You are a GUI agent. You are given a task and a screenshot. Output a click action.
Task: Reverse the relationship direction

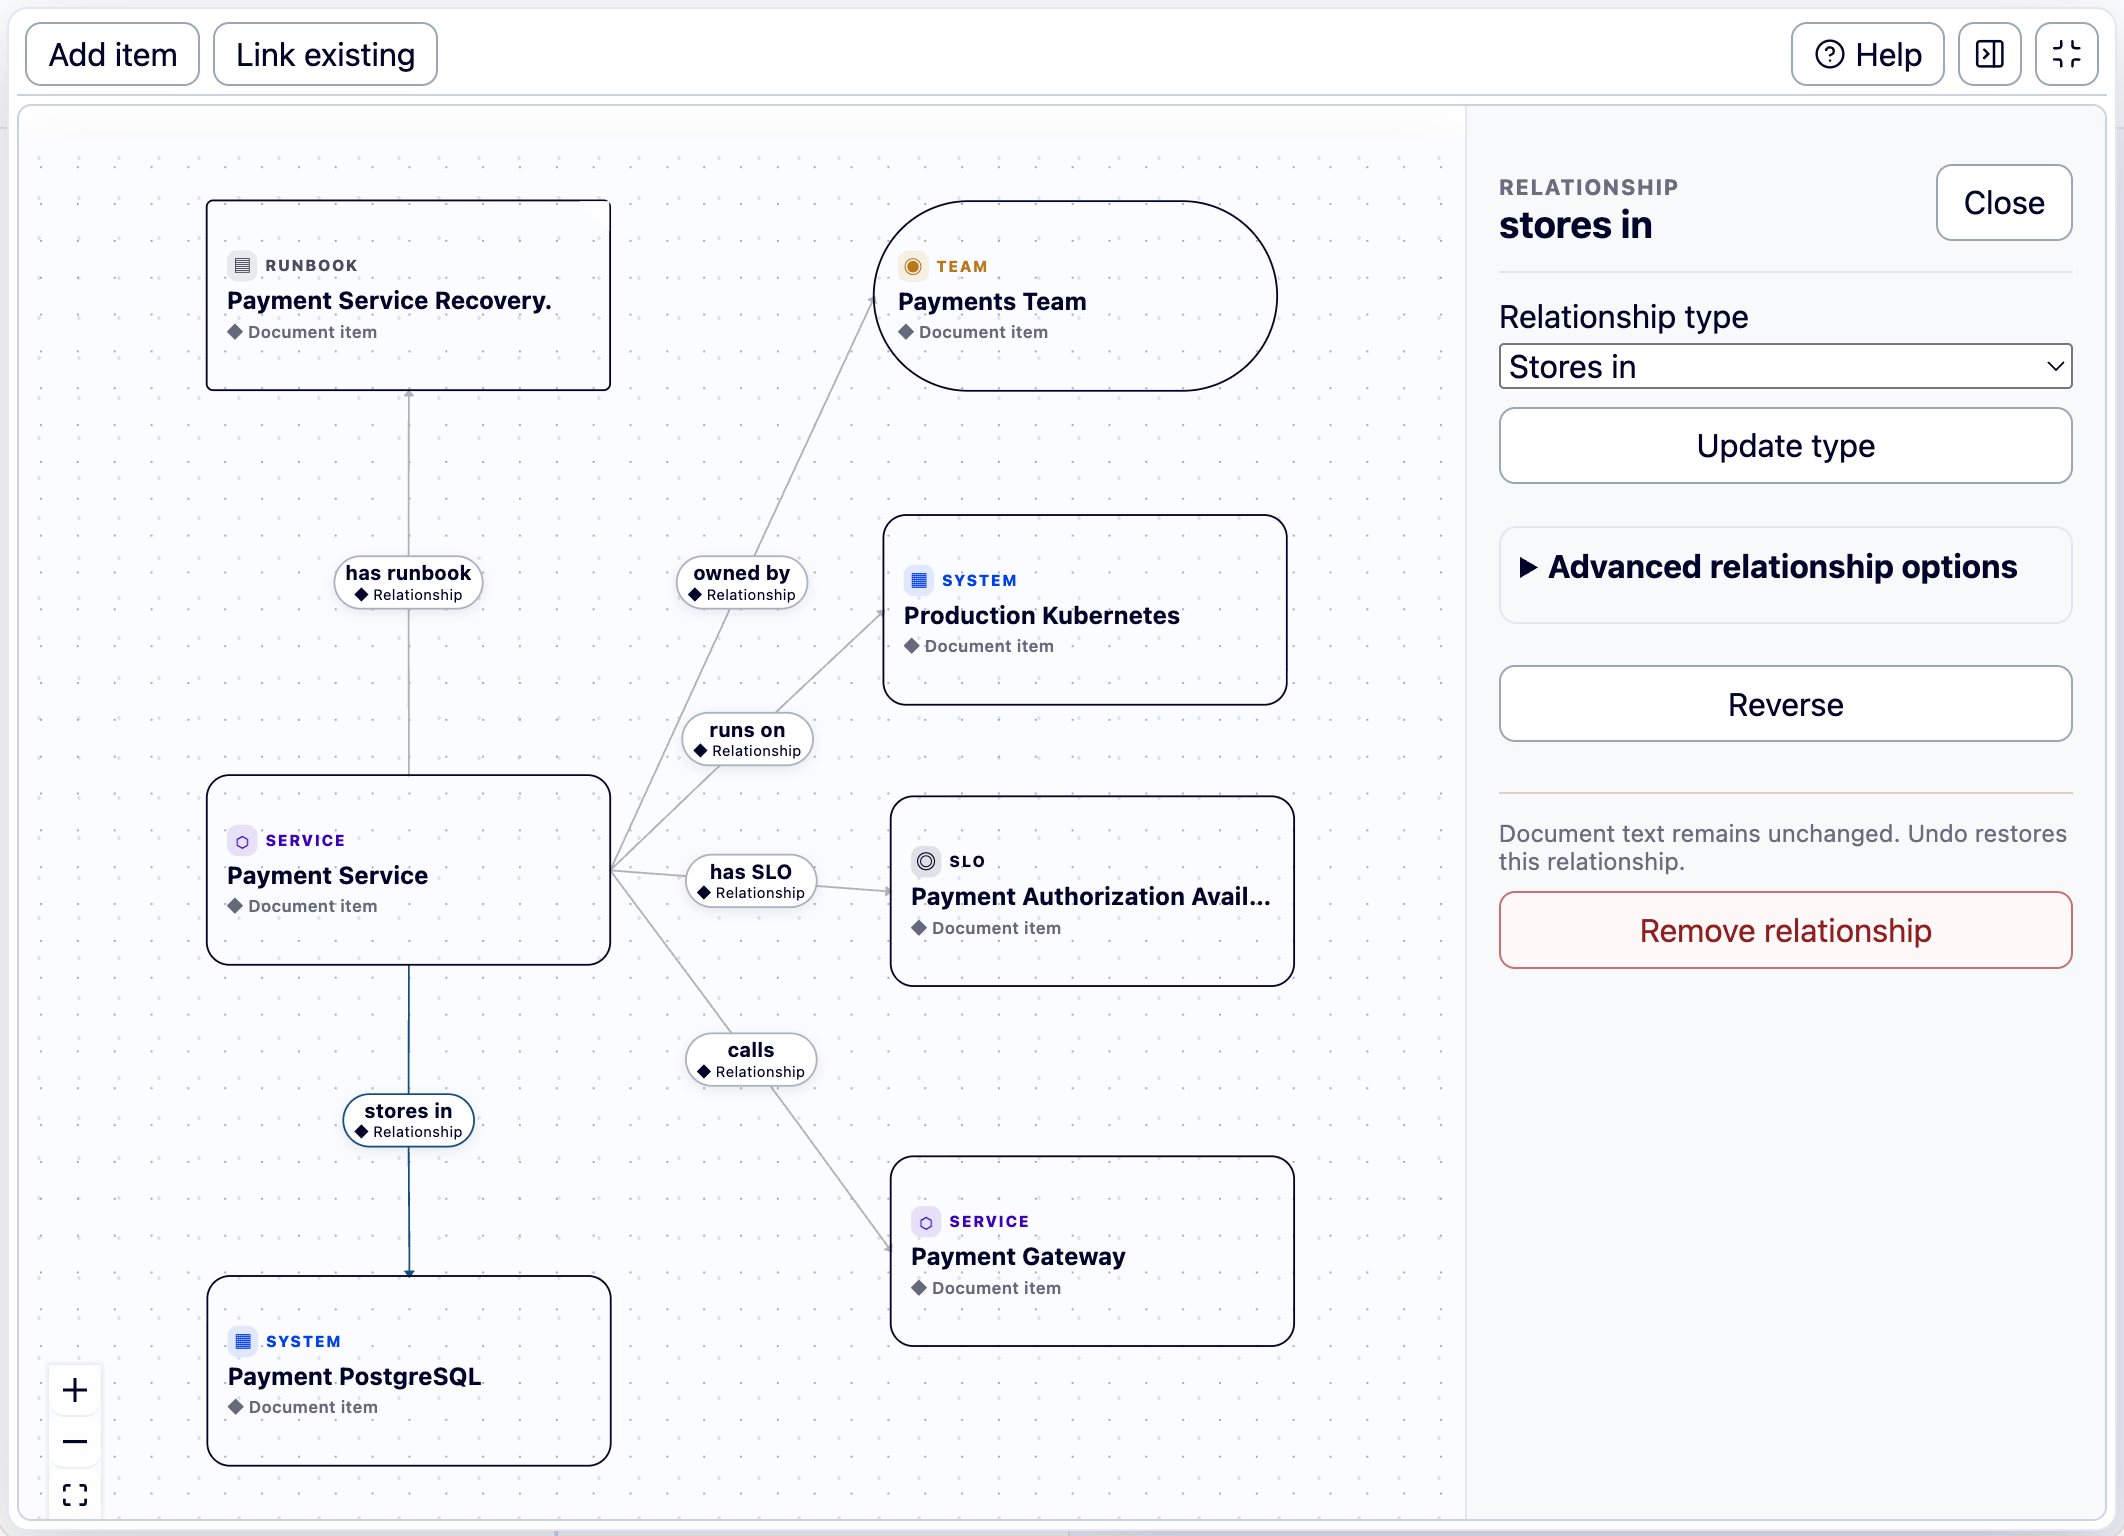(x=1785, y=704)
